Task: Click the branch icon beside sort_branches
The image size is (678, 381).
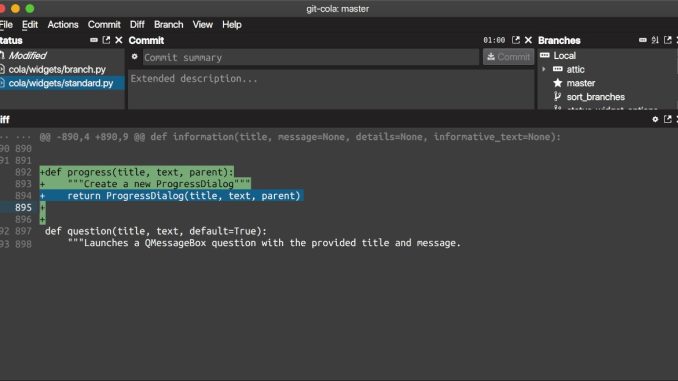Action: pos(557,96)
